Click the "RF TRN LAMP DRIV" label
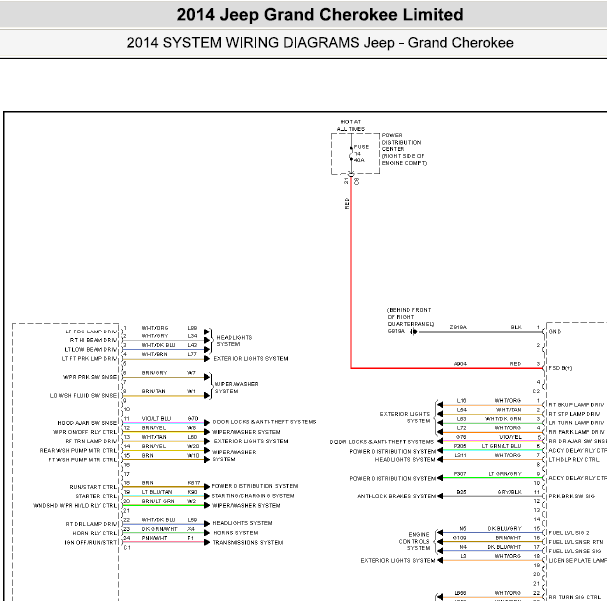The height and width of the screenshot is (601, 607). click(91, 441)
